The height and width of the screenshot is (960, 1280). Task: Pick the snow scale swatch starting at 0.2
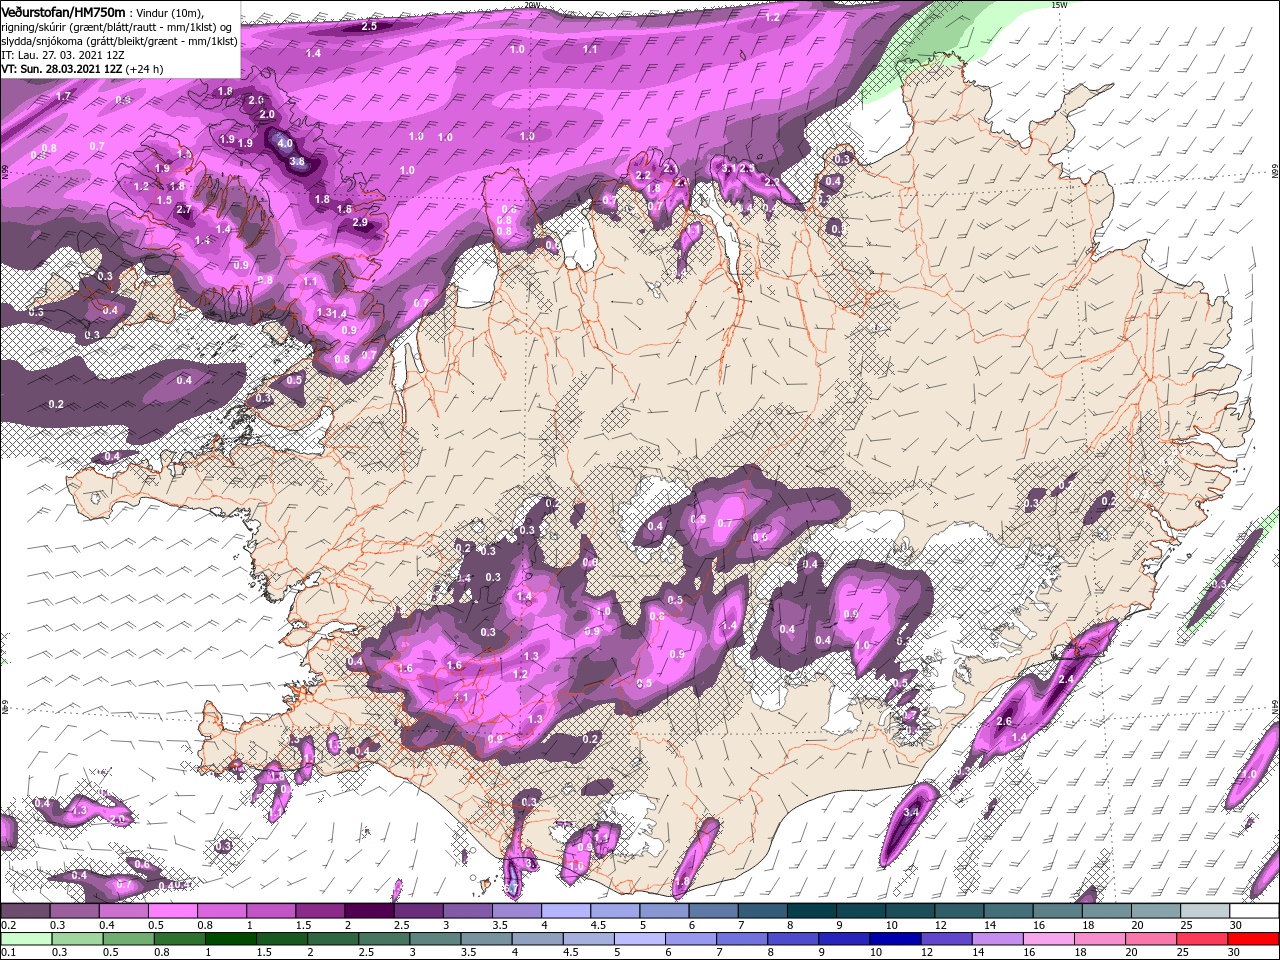point(25,911)
